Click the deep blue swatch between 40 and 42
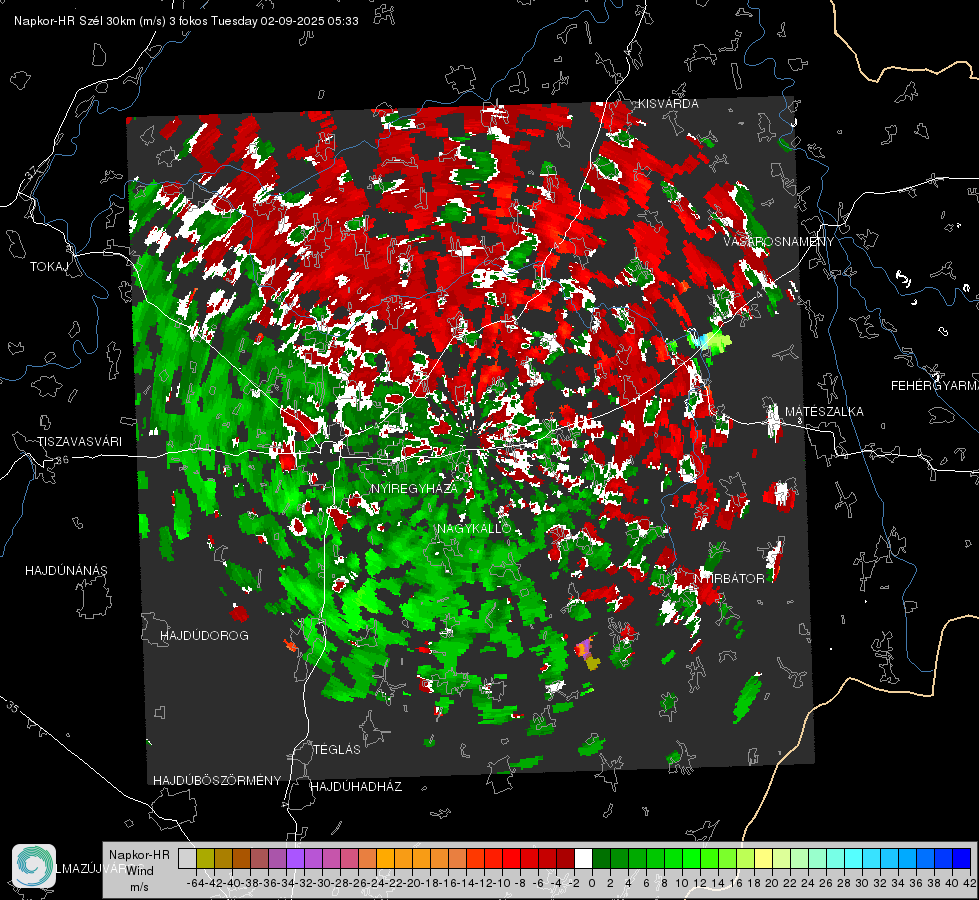This screenshot has height=900, width=979. [961, 858]
